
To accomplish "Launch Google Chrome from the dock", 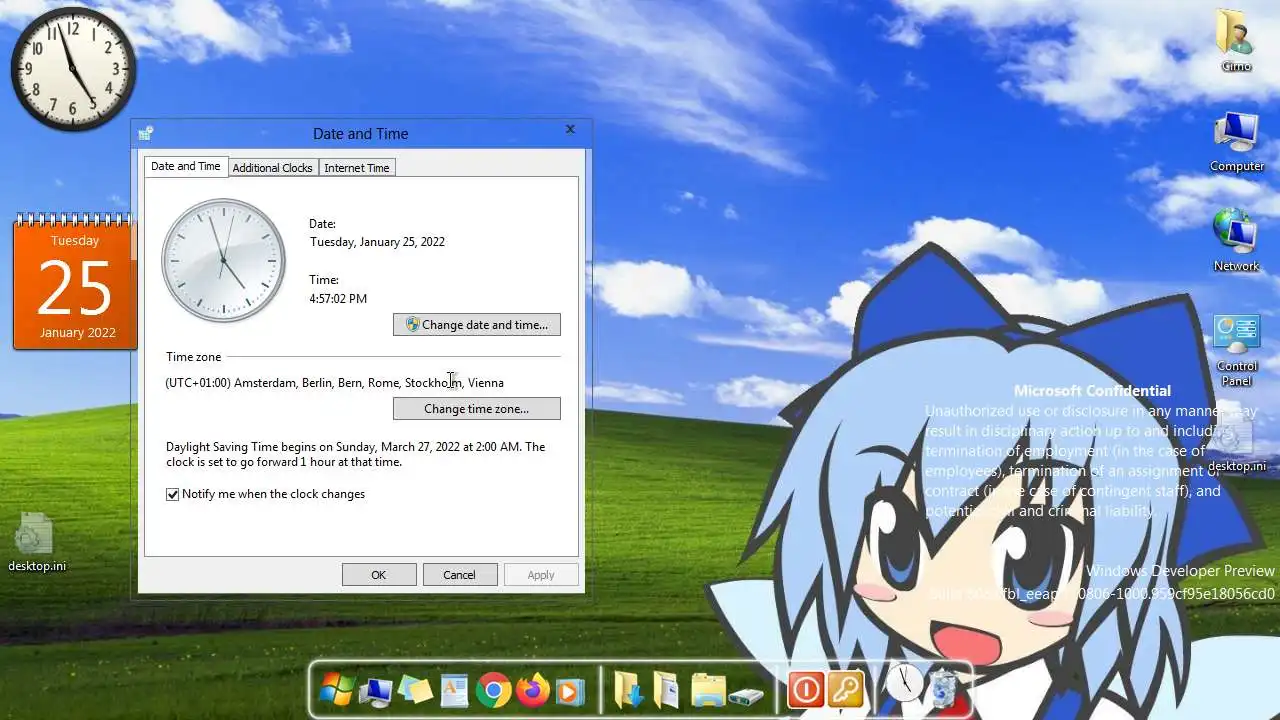I will 493,690.
